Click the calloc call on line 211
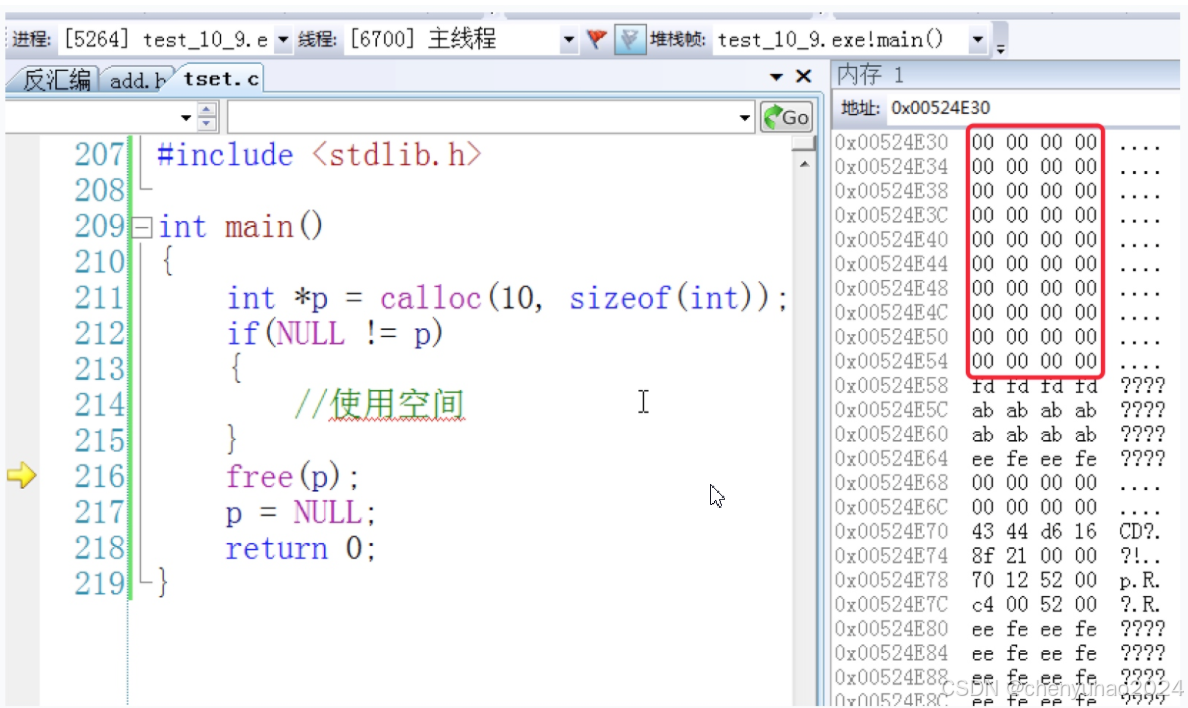 [430, 298]
